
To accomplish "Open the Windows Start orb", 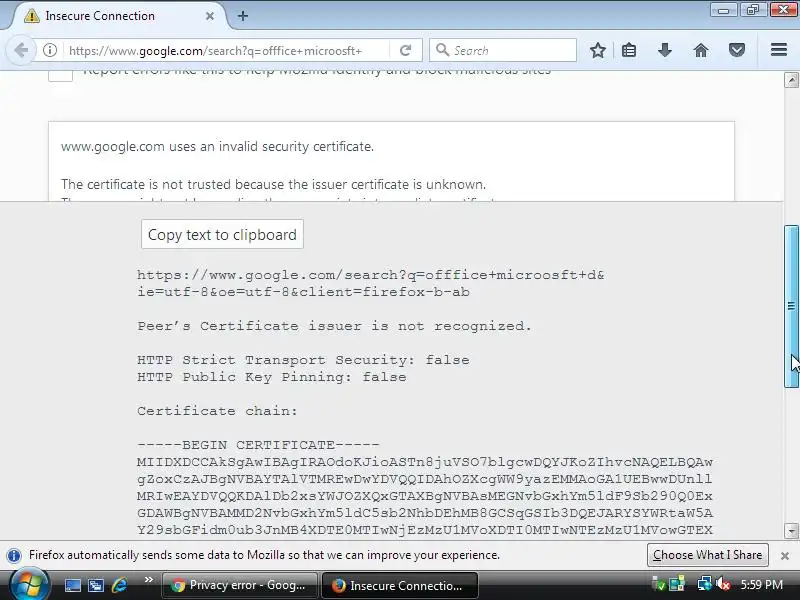I will click(x=30, y=585).
